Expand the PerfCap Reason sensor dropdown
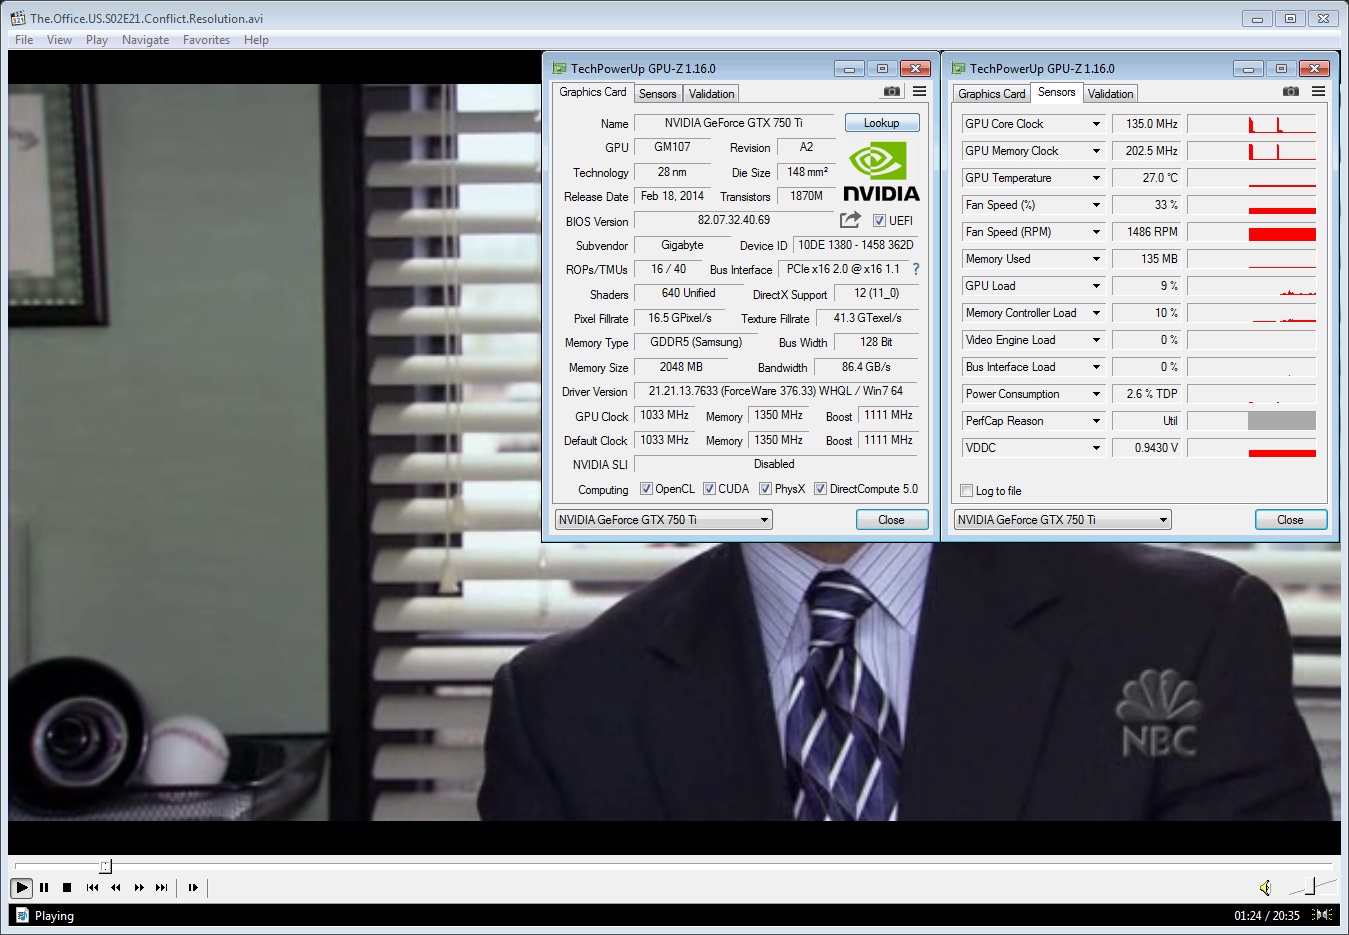Screen dimensions: 1349x935 [1096, 421]
